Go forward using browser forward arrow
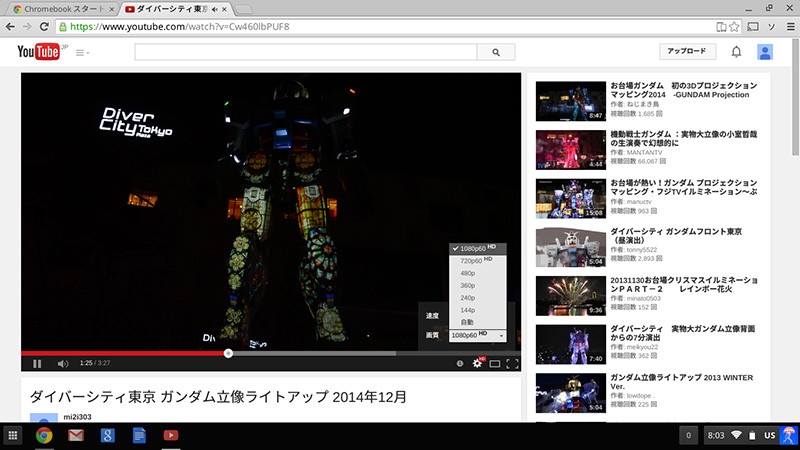Viewport: 800px width, 450px height. pos(27,27)
